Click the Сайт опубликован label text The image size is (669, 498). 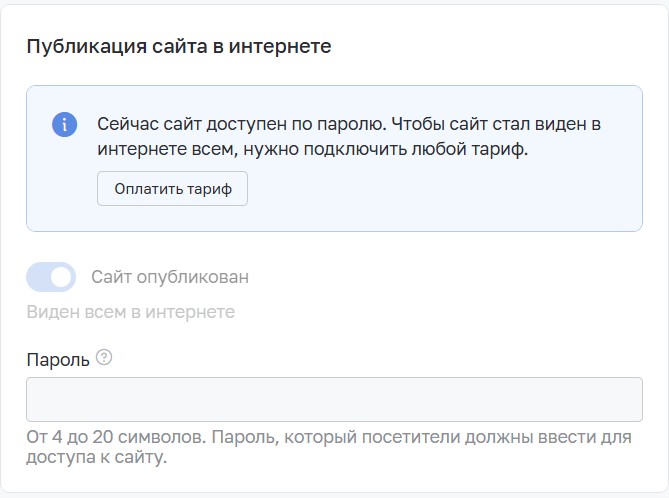click(170, 277)
